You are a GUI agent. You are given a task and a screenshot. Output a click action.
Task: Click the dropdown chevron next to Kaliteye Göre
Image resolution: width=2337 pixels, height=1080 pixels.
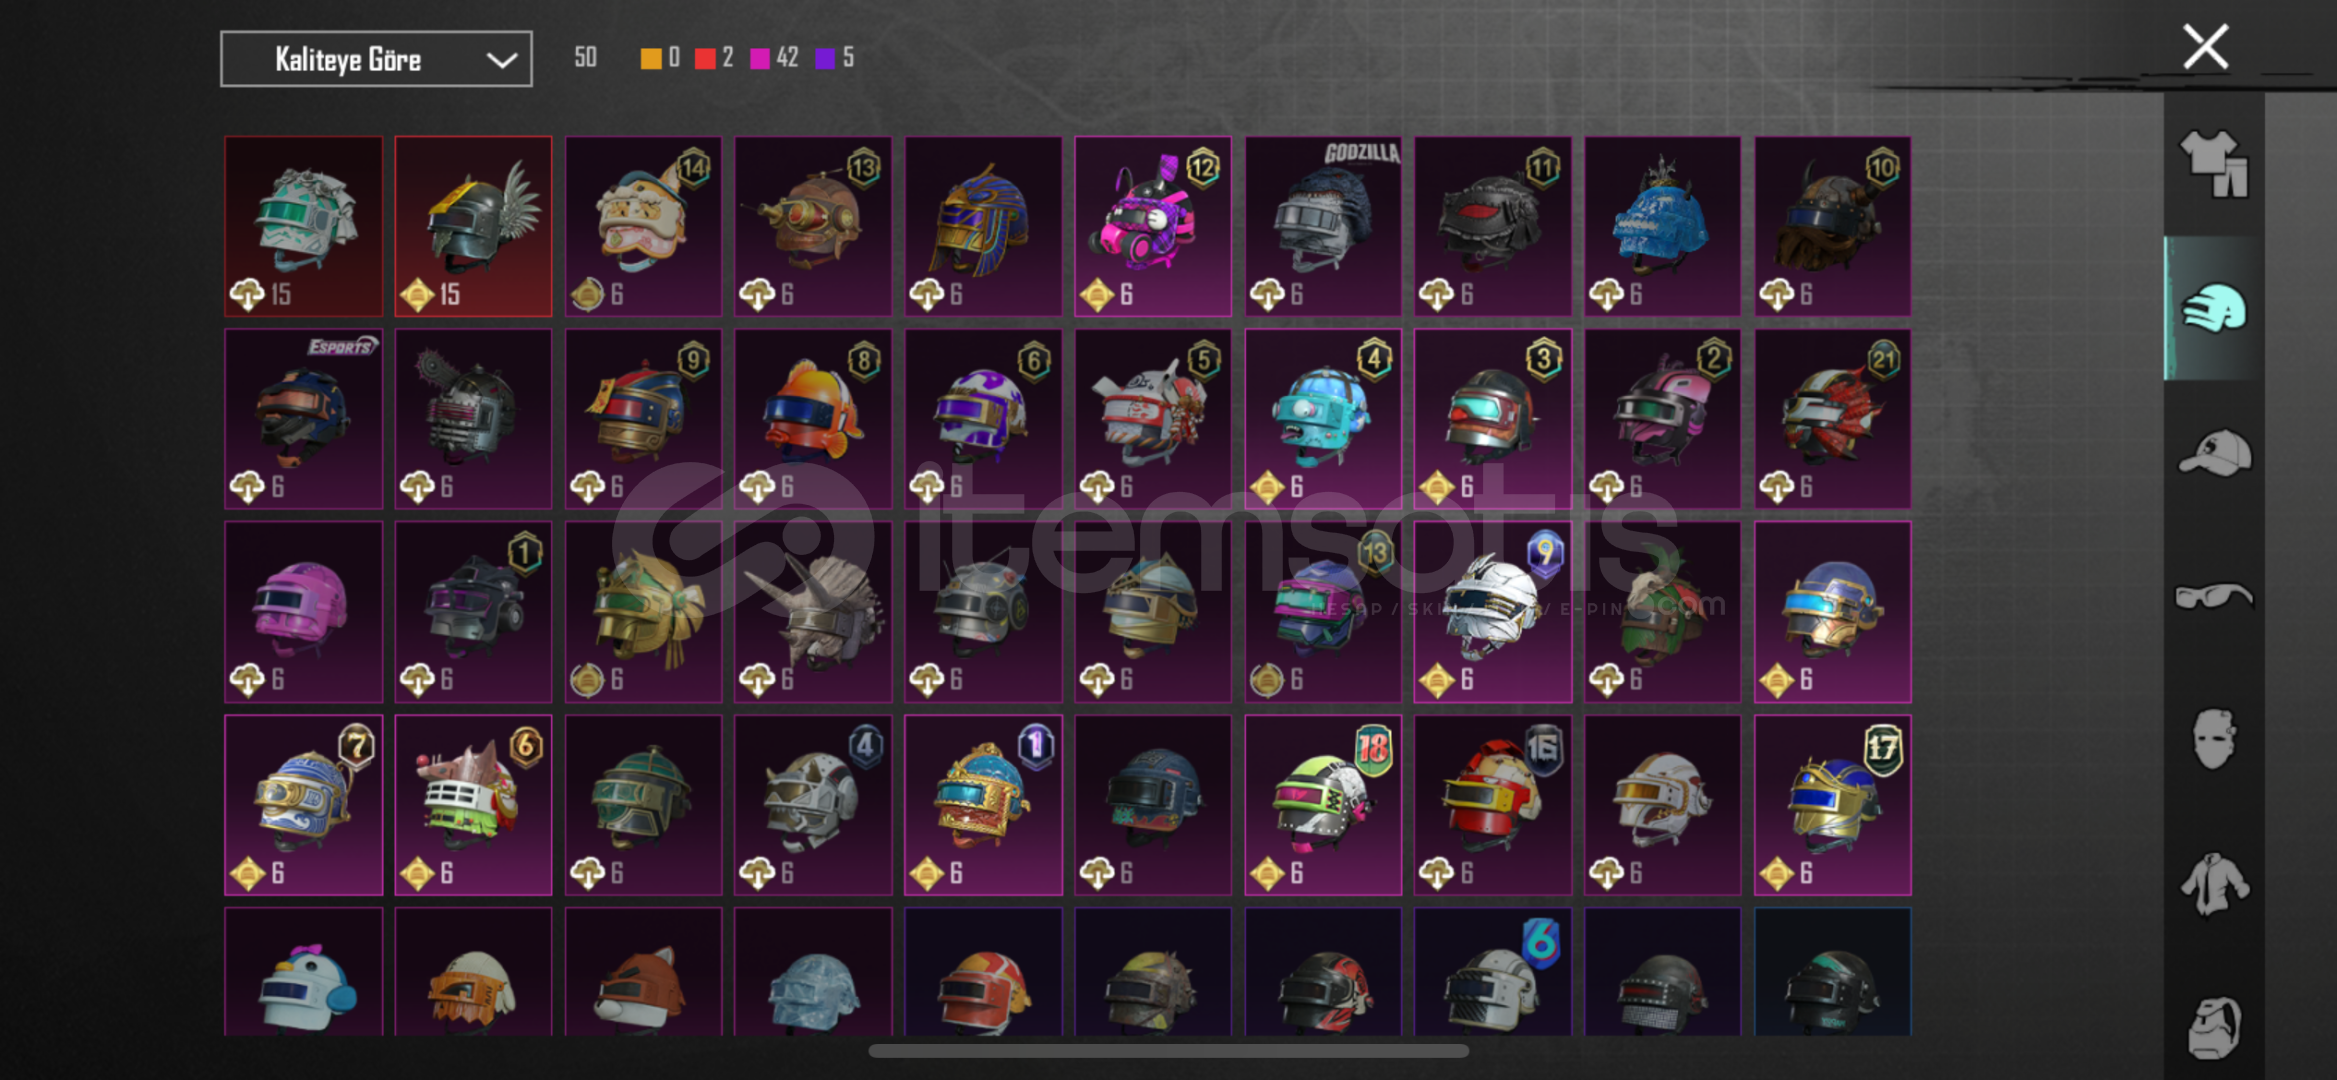pos(501,60)
